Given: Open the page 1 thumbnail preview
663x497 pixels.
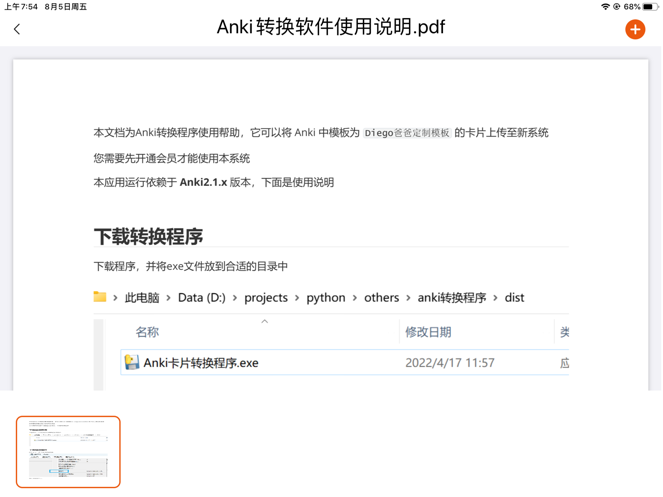Looking at the screenshot, I should [68, 451].
